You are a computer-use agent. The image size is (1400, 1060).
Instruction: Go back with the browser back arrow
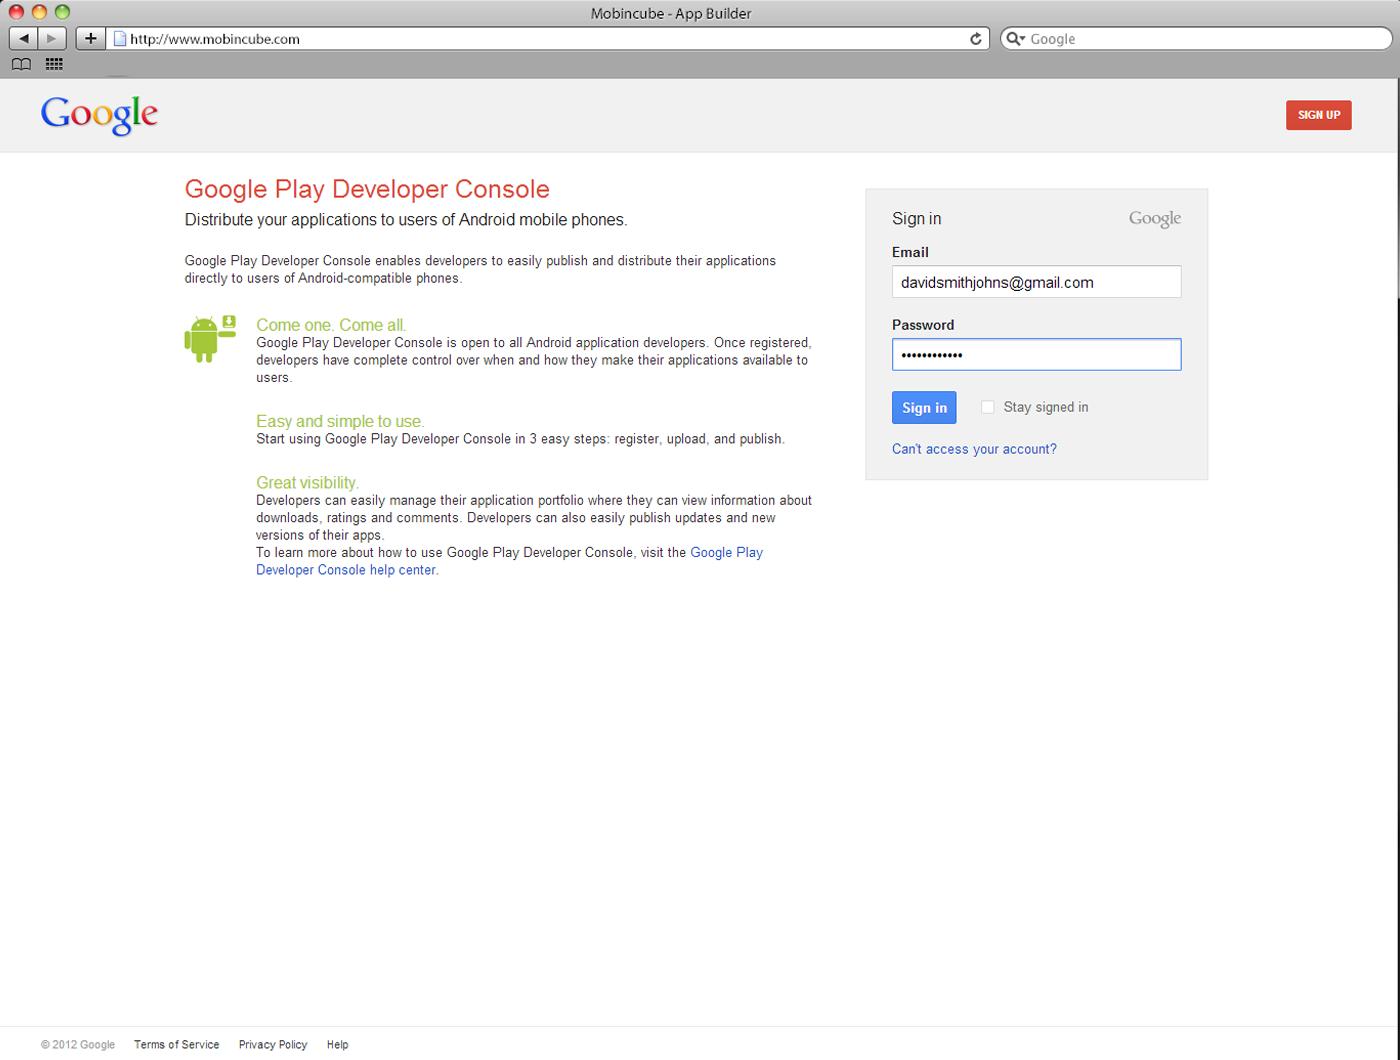coord(23,38)
